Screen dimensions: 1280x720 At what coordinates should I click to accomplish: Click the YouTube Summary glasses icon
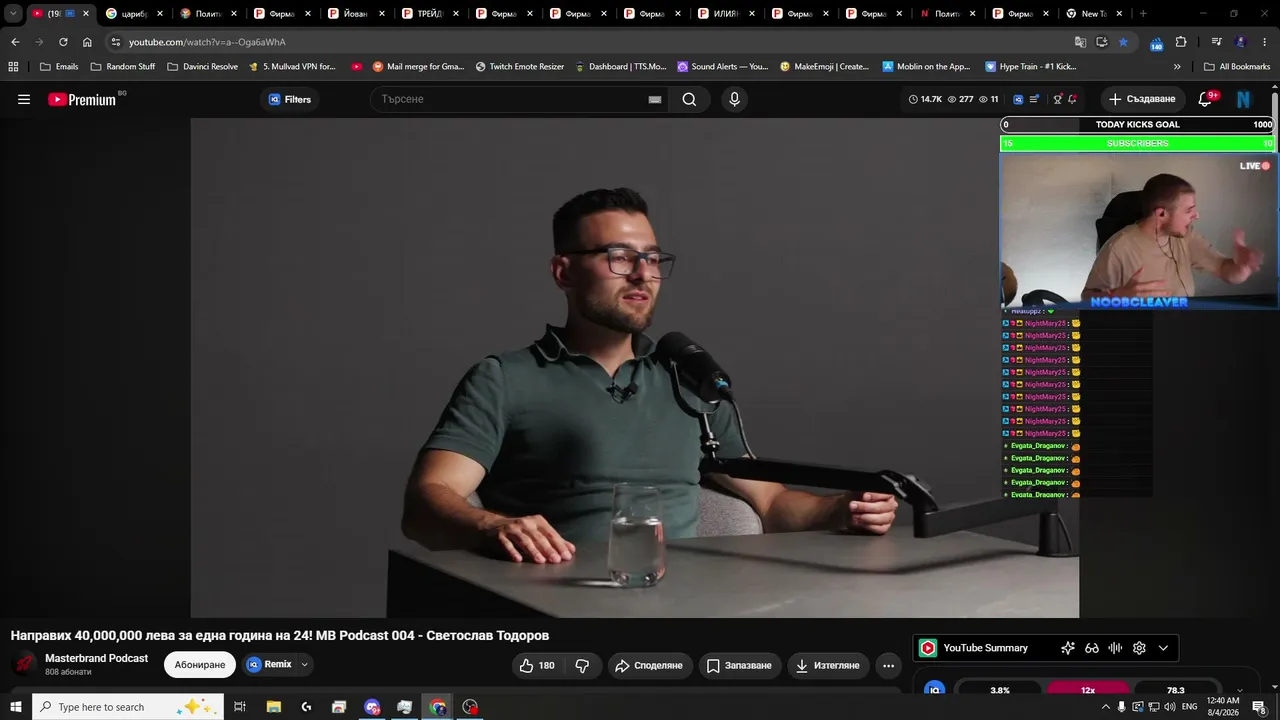tap(1092, 648)
